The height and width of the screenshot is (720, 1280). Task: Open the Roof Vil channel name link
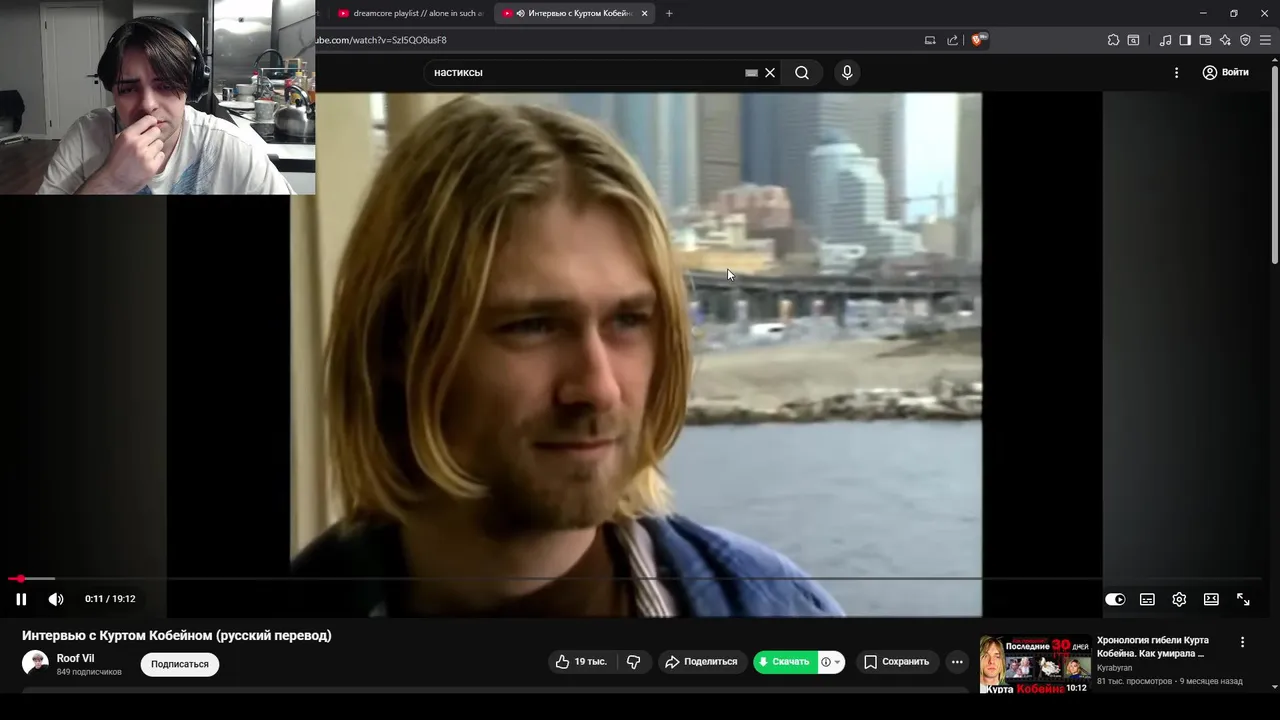point(75,658)
